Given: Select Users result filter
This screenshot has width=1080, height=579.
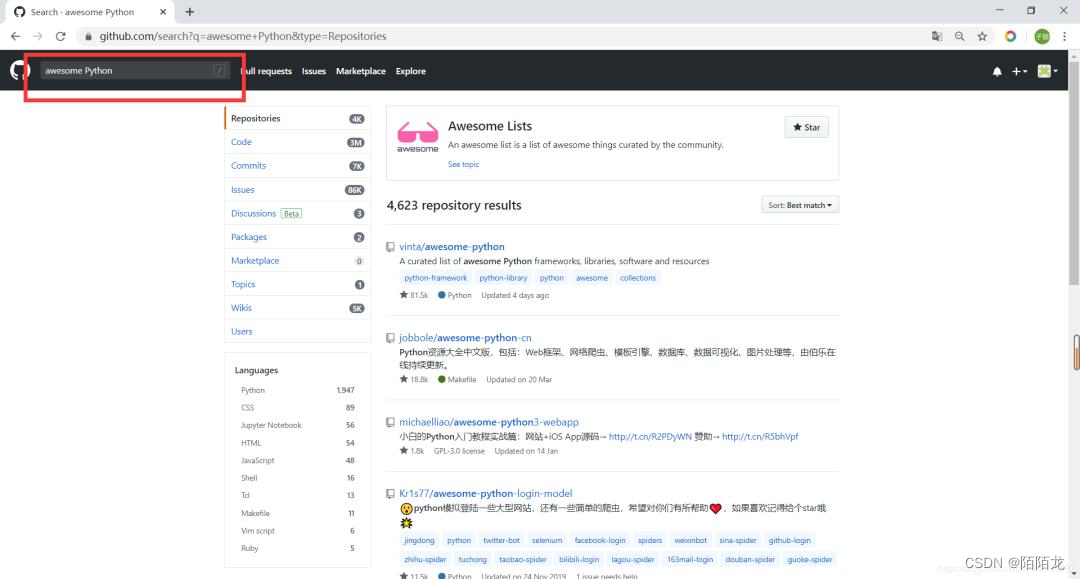Looking at the screenshot, I should pos(298,331).
